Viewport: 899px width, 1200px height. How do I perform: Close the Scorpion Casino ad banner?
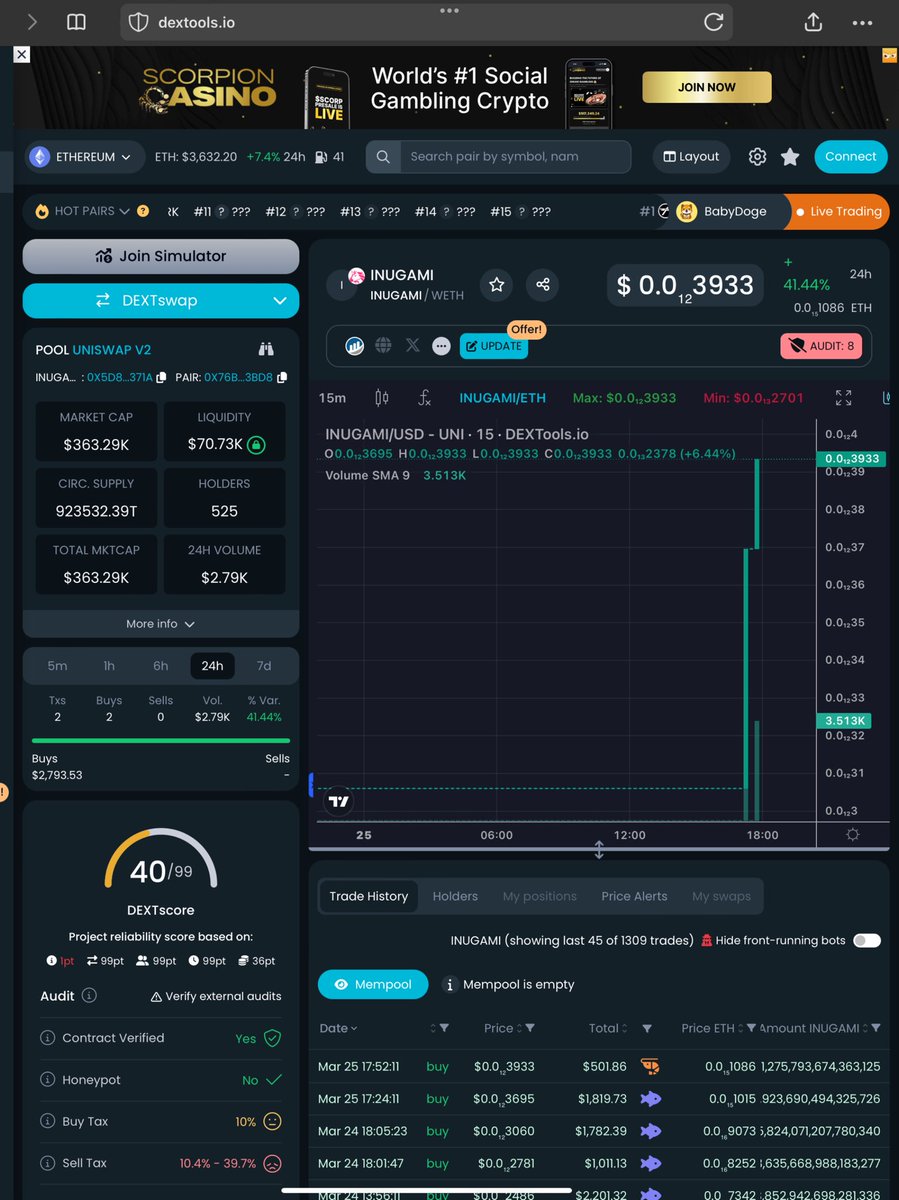click(21, 55)
